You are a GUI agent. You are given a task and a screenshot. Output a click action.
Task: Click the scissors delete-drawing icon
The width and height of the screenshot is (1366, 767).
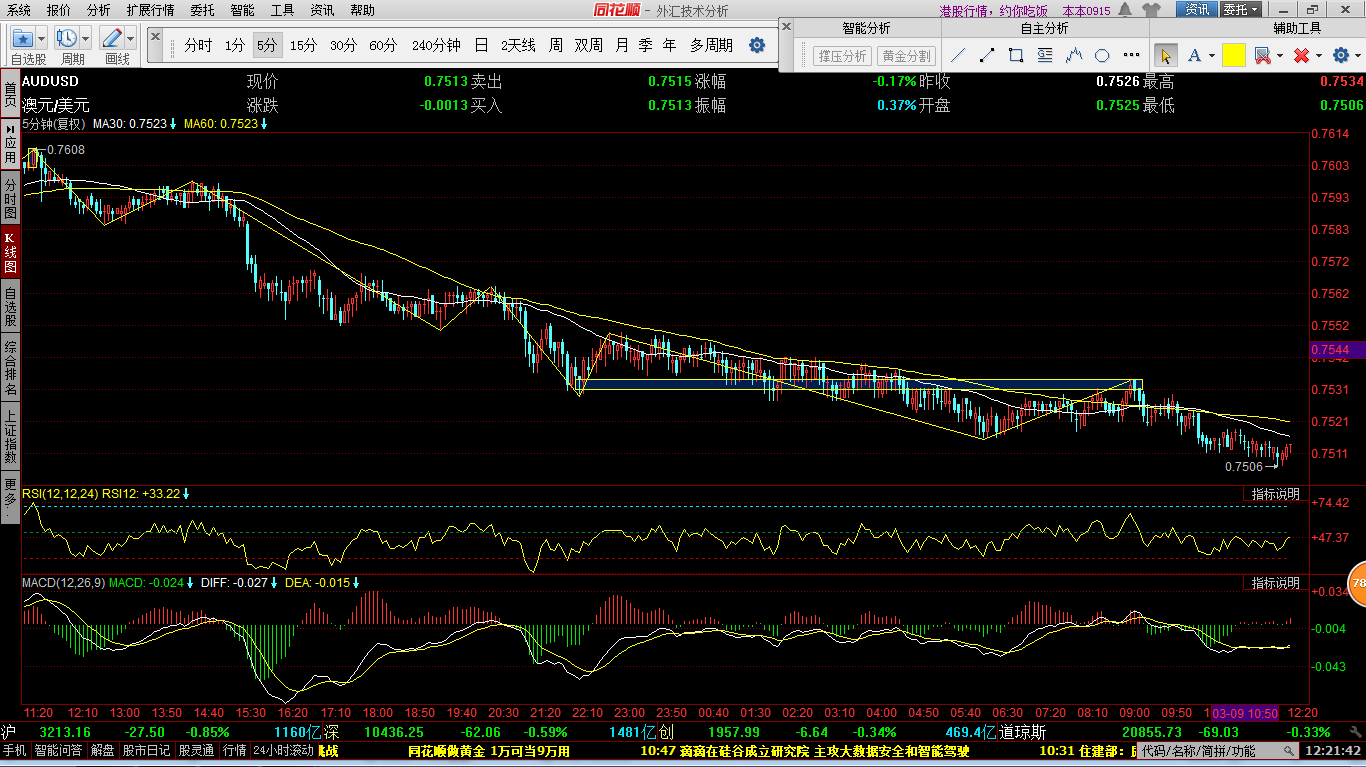click(1262, 55)
